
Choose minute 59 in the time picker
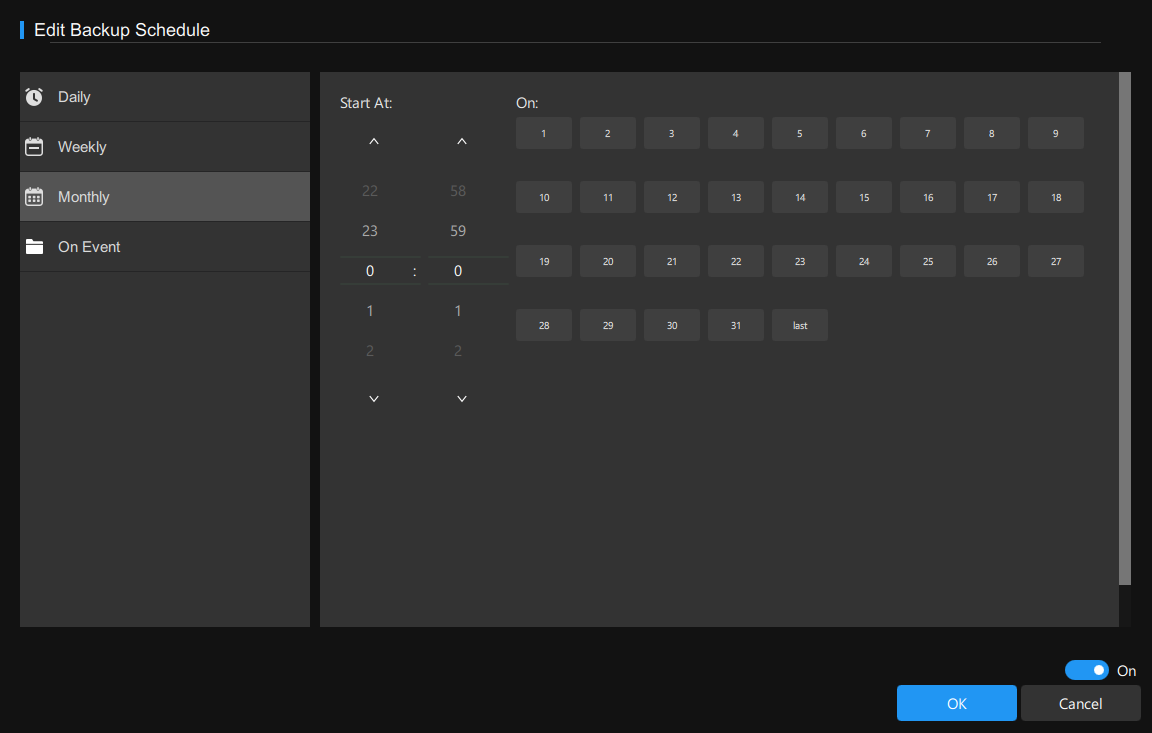point(458,231)
